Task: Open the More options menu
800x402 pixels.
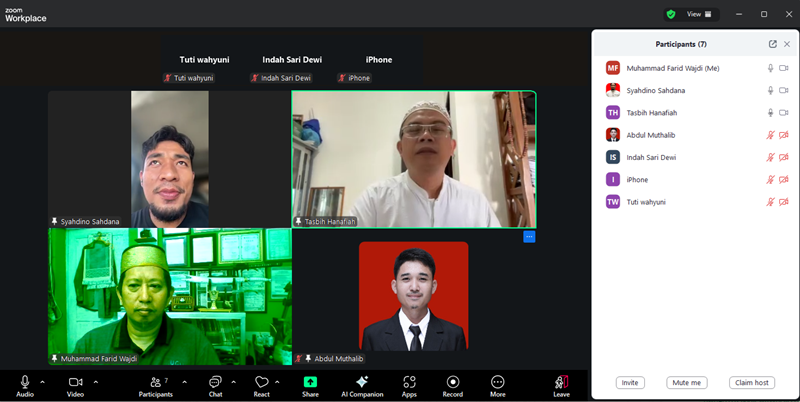Action: [x=497, y=386]
